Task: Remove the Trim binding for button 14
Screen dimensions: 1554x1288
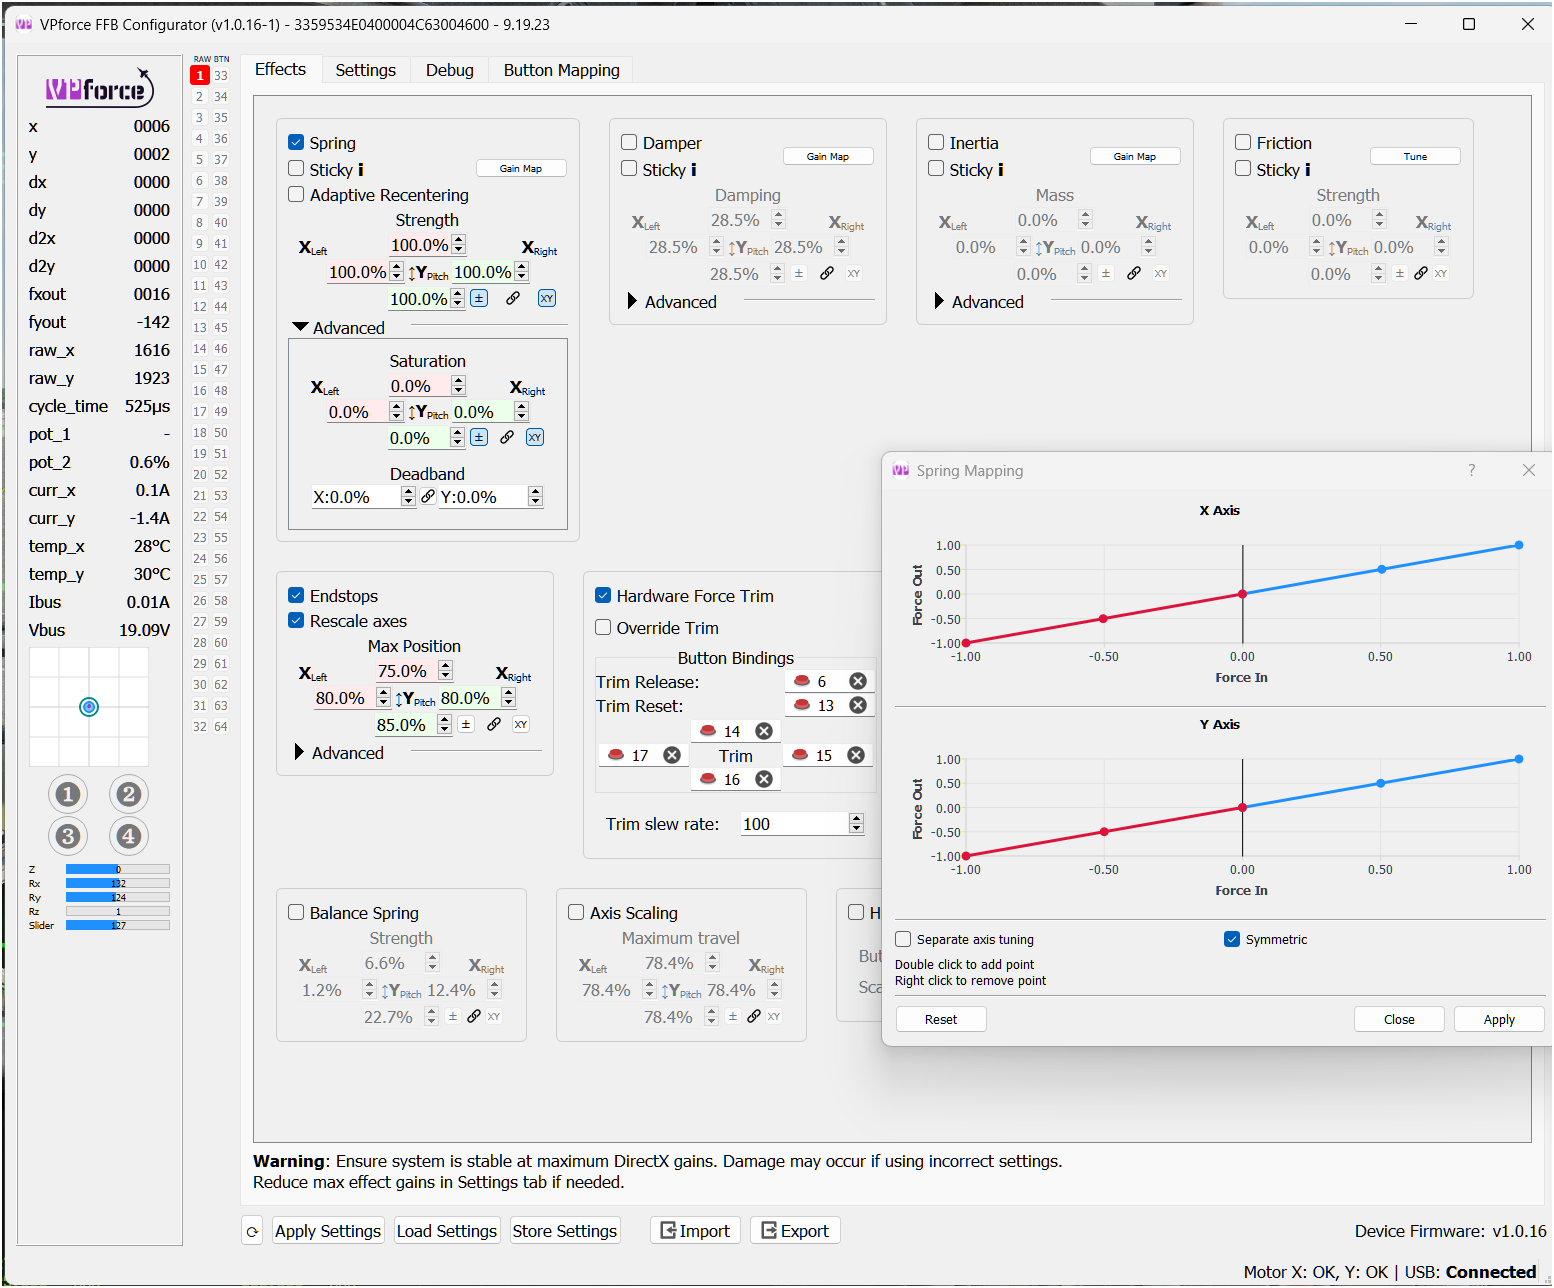Action: [764, 731]
